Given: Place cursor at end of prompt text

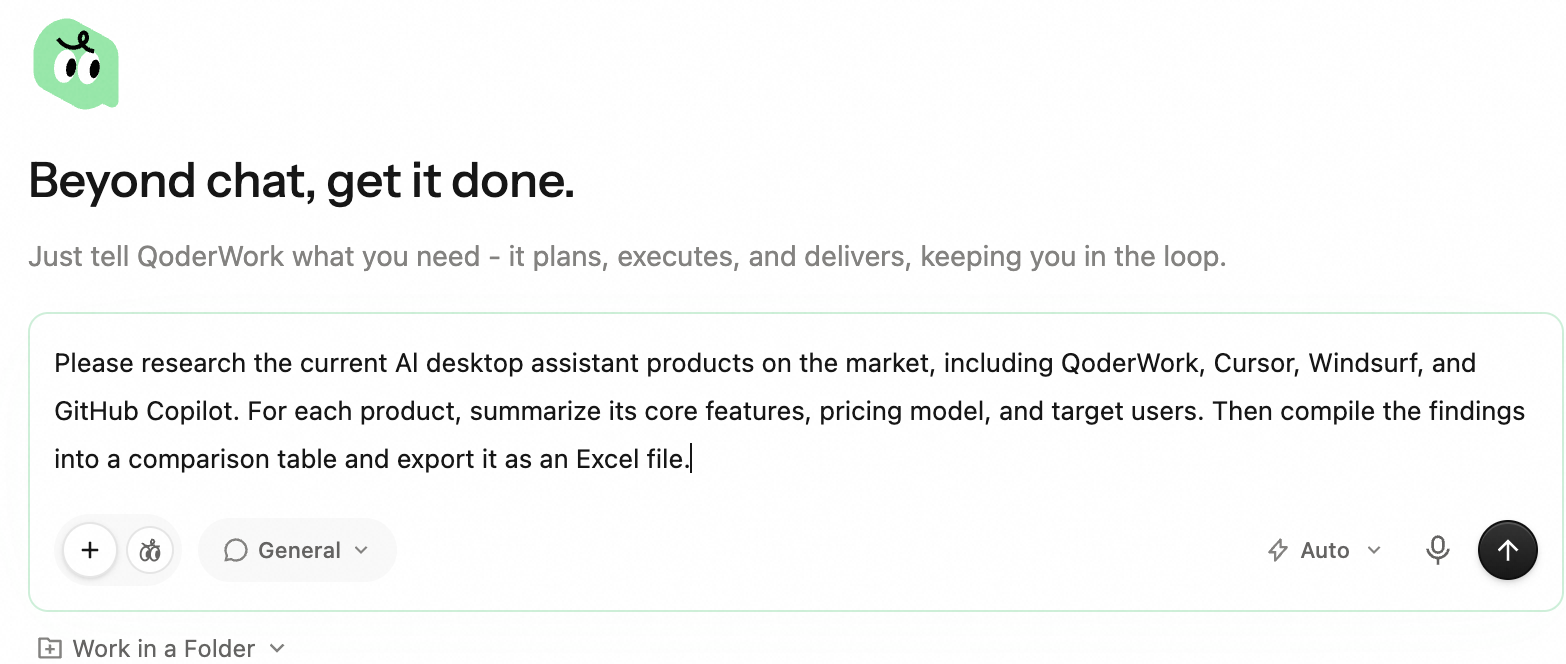Looking at the screenshot, I should [x=691, y=460].
